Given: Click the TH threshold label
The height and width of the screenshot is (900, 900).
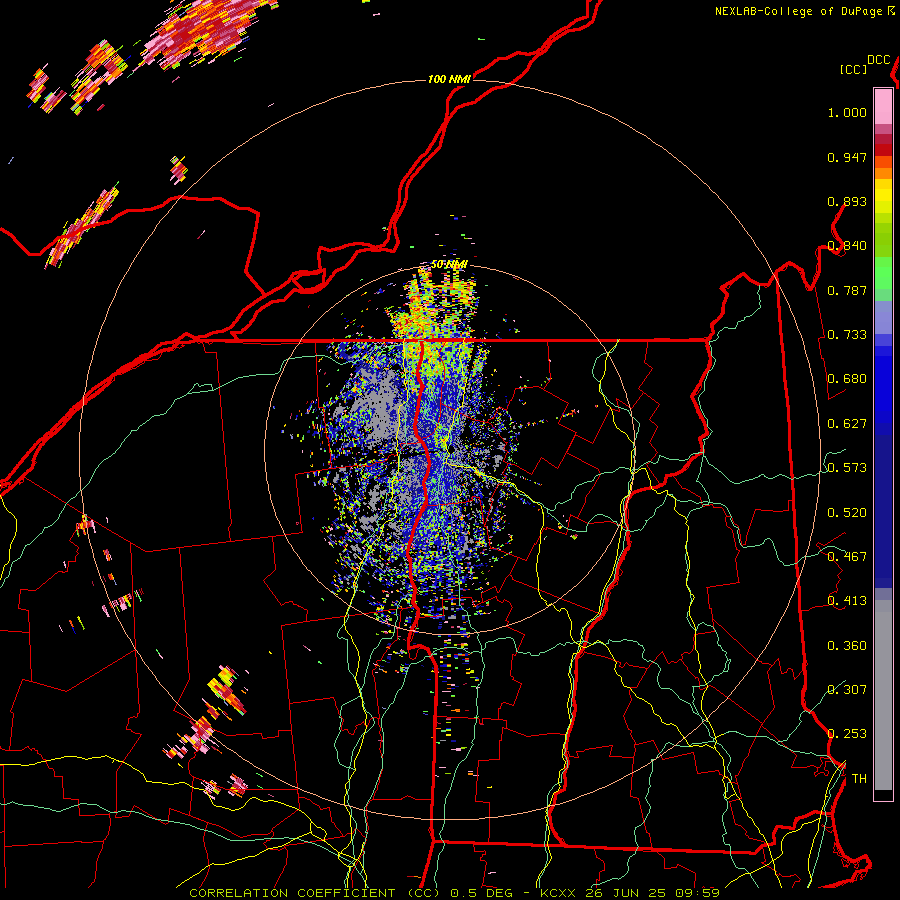Looking at the screenshot, I should point(859,779).
